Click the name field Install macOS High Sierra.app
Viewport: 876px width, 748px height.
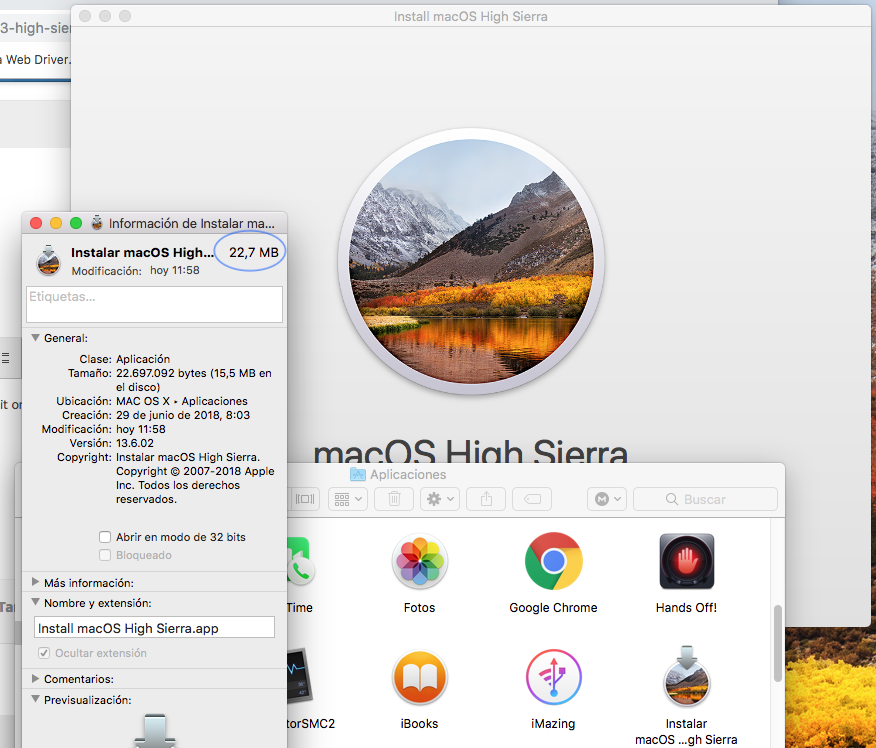pyautogui.click(x=154, y=627)
